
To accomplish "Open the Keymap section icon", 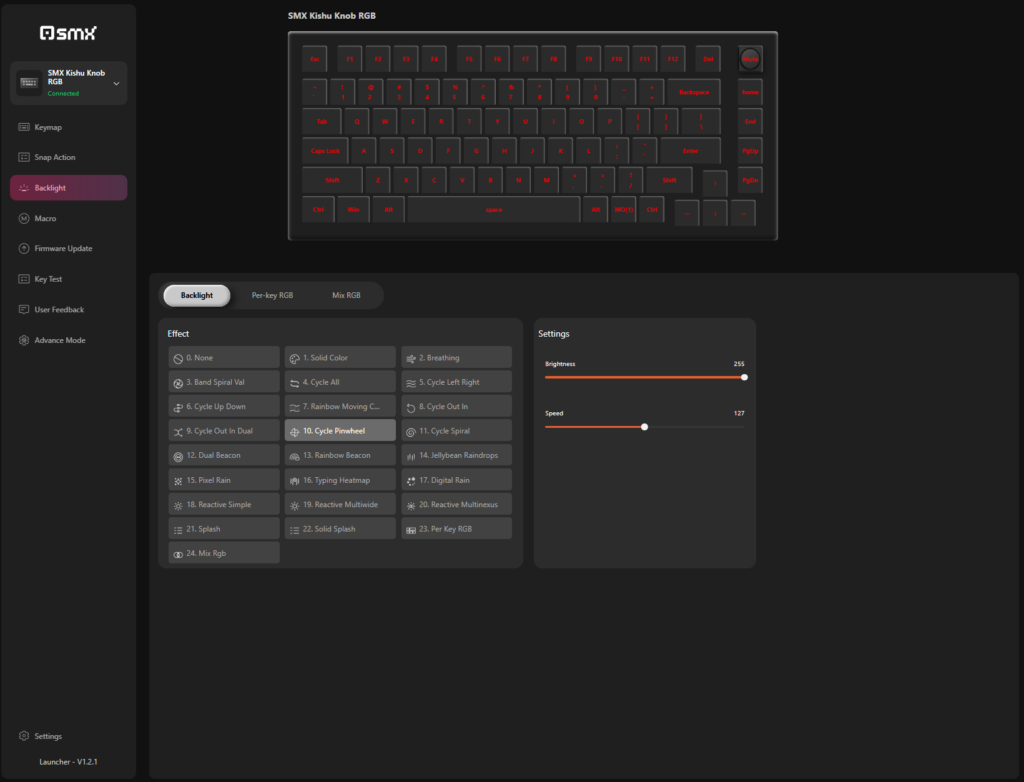I will tap(24, 127).
